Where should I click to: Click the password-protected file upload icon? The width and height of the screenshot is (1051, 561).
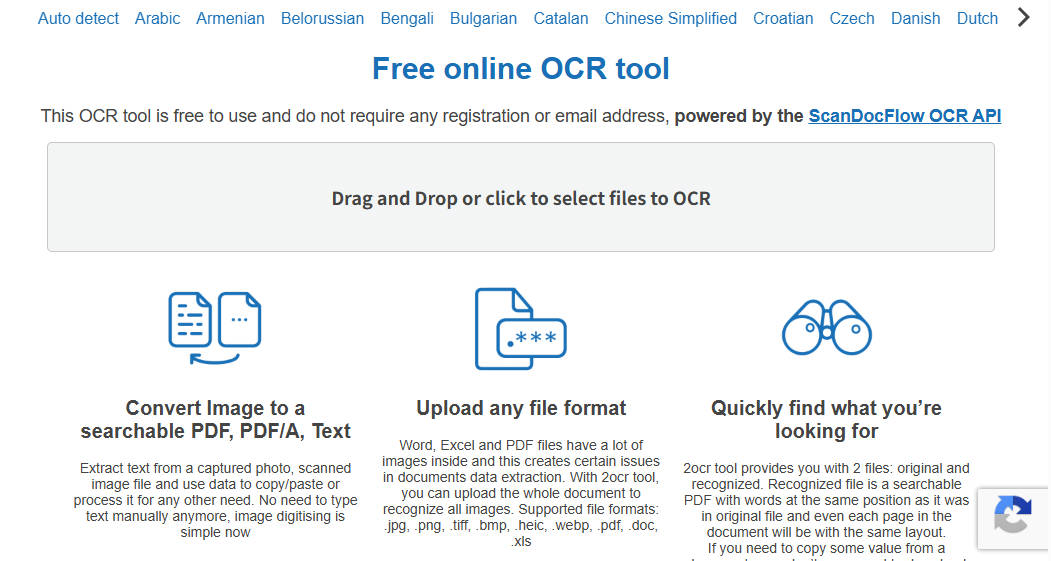coord(520,328)
